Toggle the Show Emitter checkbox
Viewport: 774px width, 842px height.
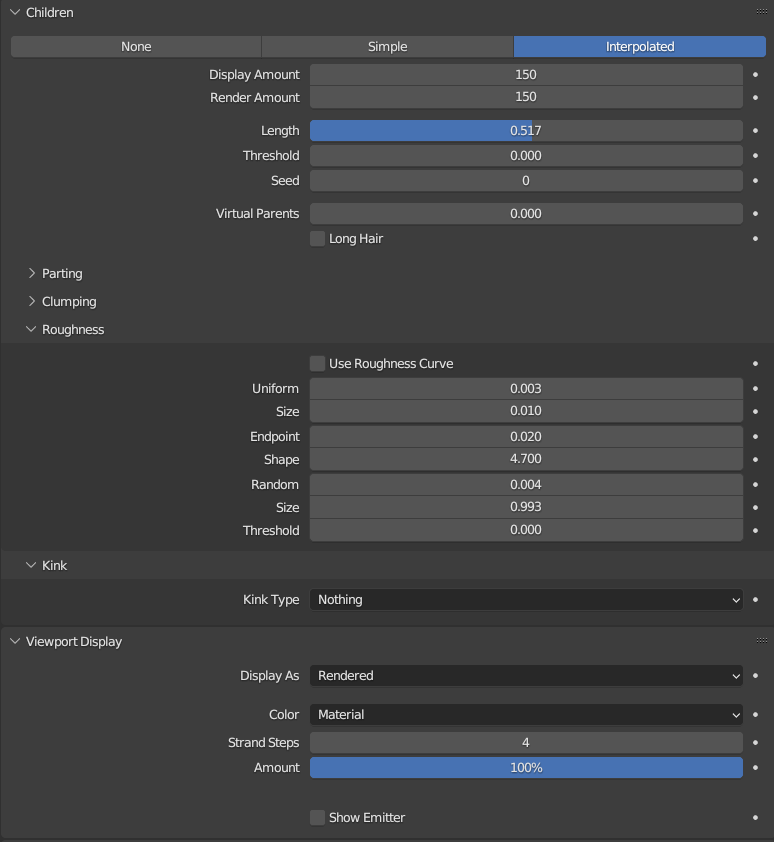318,818
